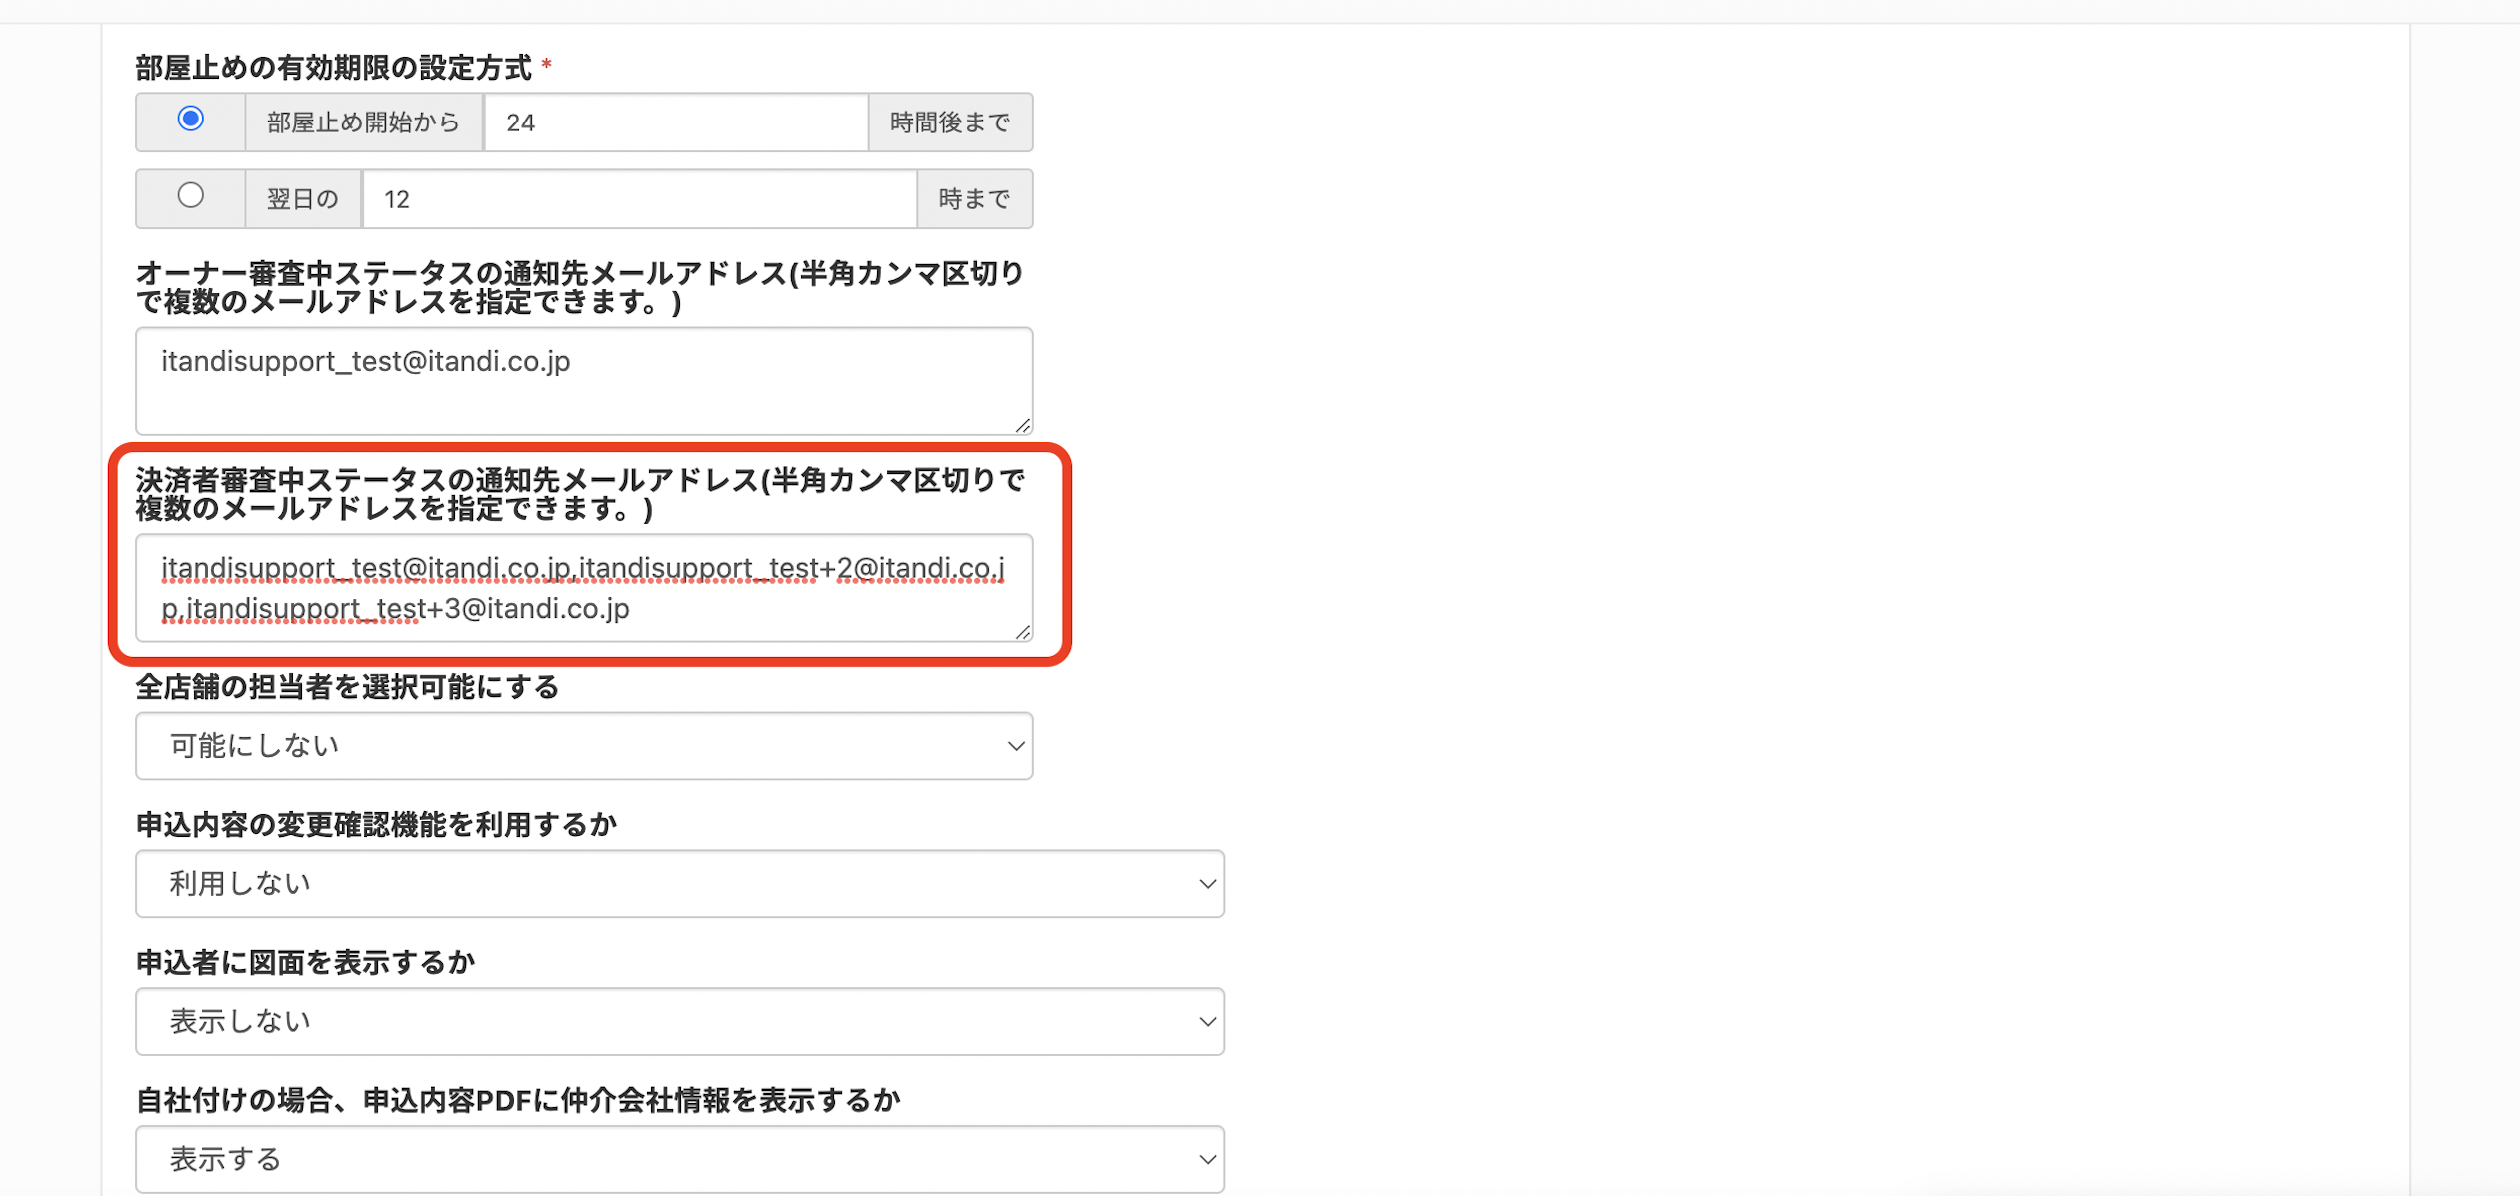
Task: Click the オーナー審査中 notification email textarea
Action: click(584, 381)
